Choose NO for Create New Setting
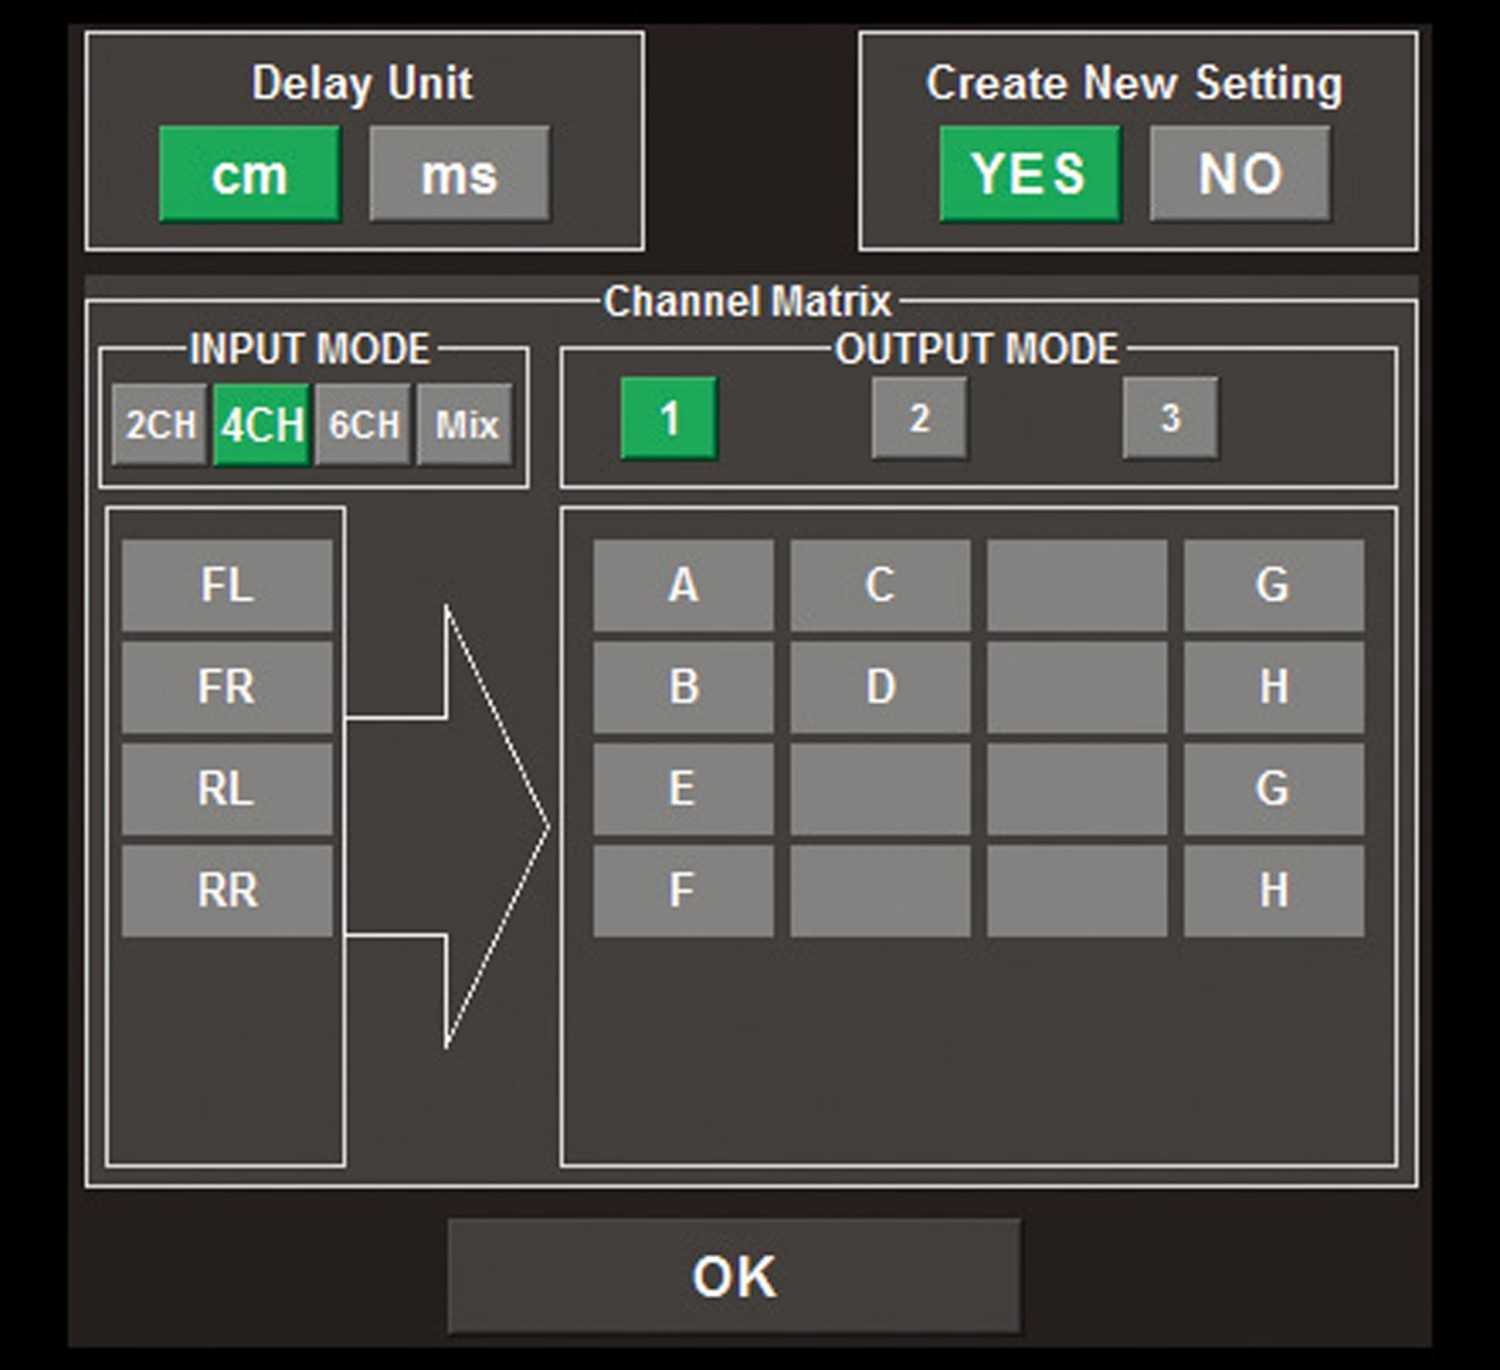Screen dimensions: 1500x1370 coord(1240,174)
